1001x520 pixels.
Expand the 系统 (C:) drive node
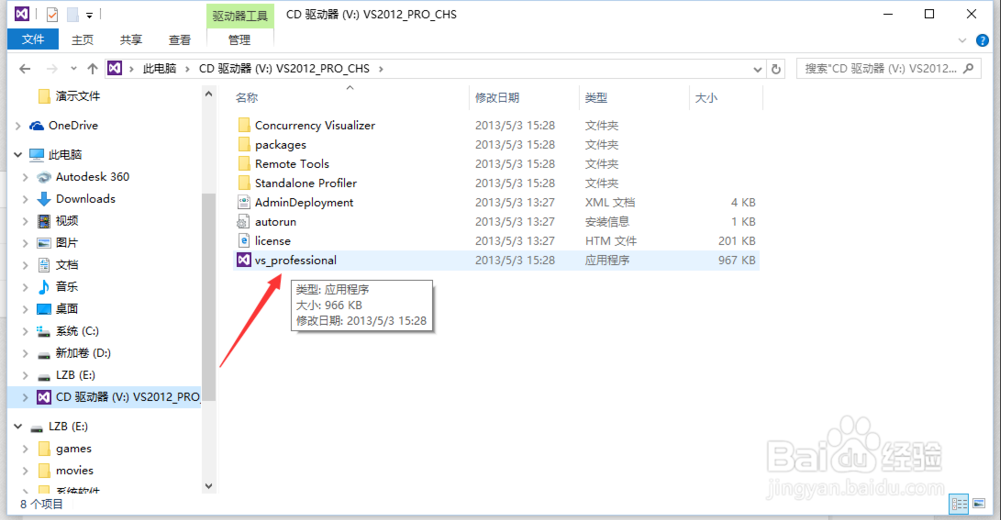click(x=26, y=331)
